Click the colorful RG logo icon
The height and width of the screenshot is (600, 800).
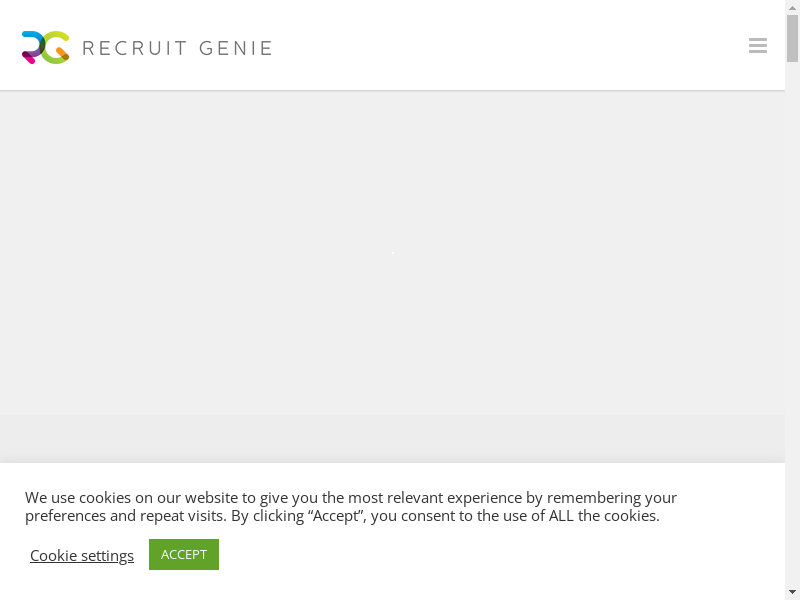46,47
